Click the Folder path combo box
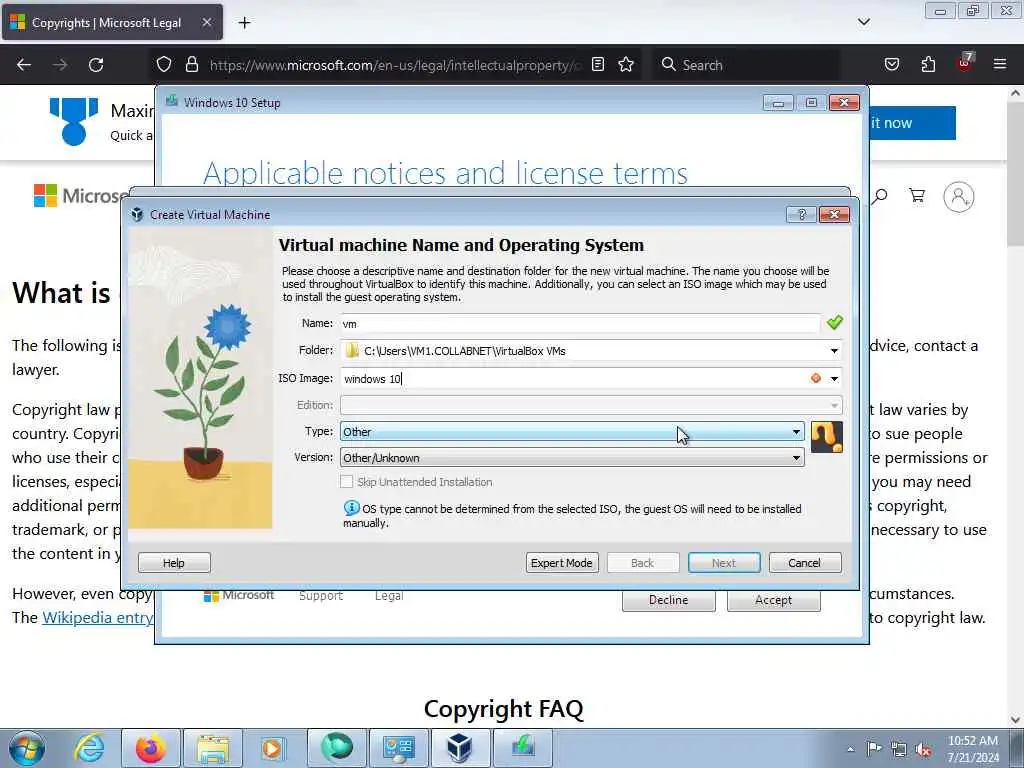 pos(591,351)
